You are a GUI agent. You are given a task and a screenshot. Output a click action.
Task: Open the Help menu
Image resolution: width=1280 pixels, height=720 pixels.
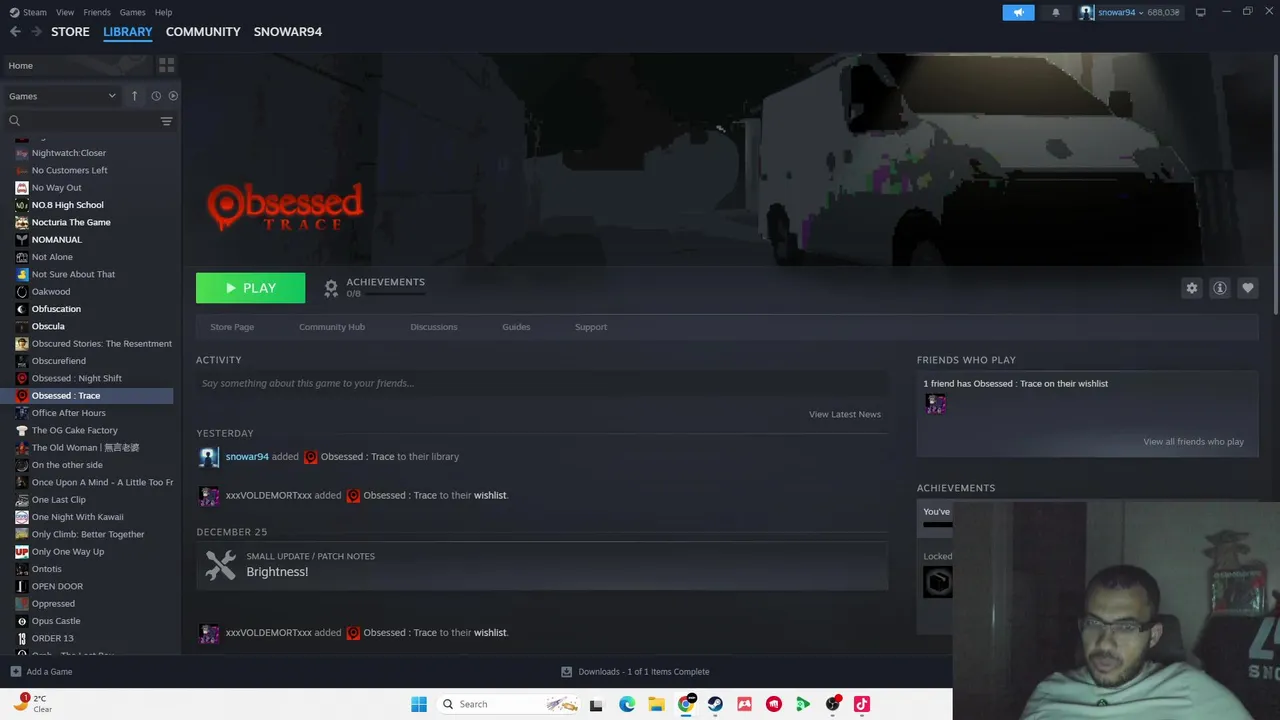(163, 12)
